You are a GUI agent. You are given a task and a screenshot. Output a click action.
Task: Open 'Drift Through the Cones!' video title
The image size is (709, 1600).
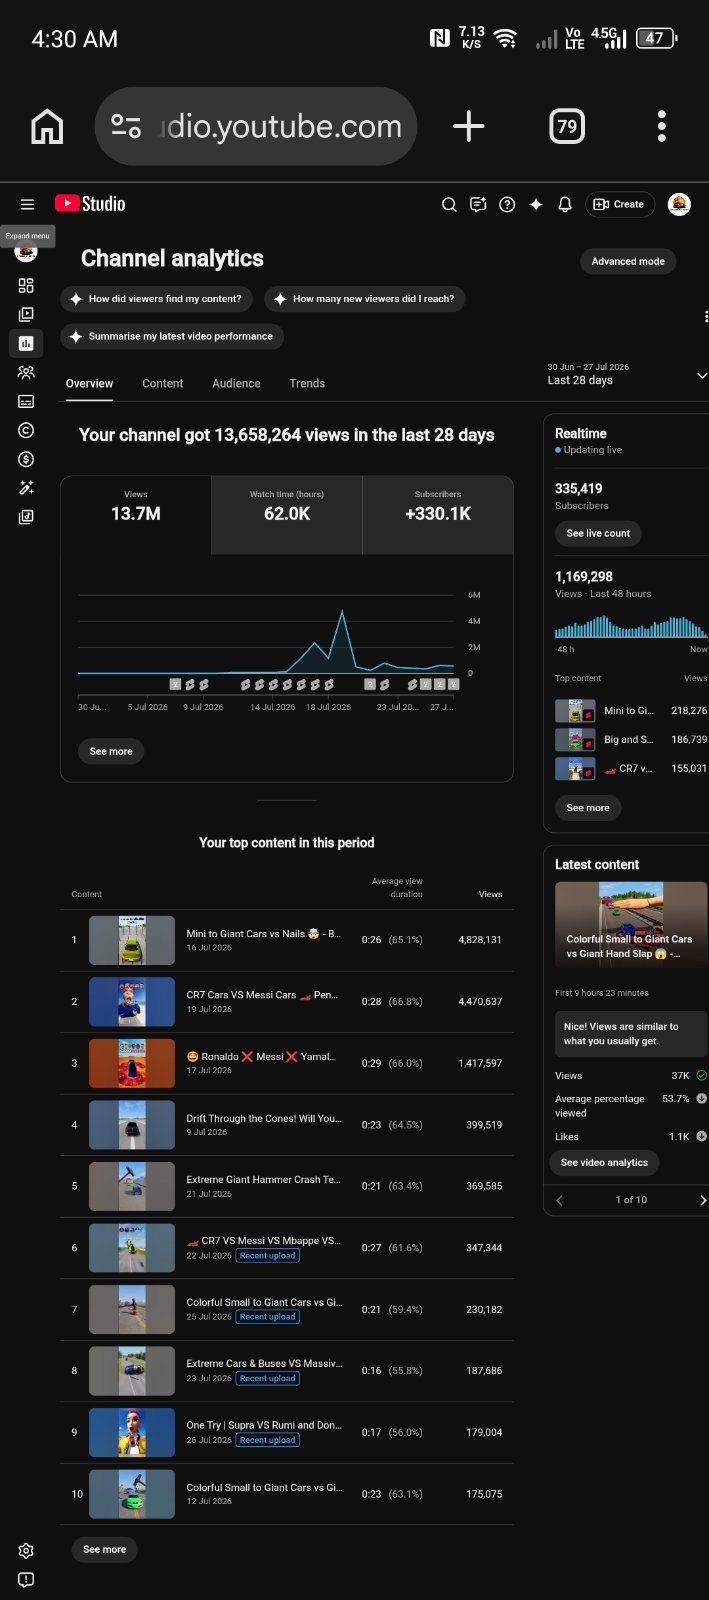pyautogui.click(x=264, y=1118)
